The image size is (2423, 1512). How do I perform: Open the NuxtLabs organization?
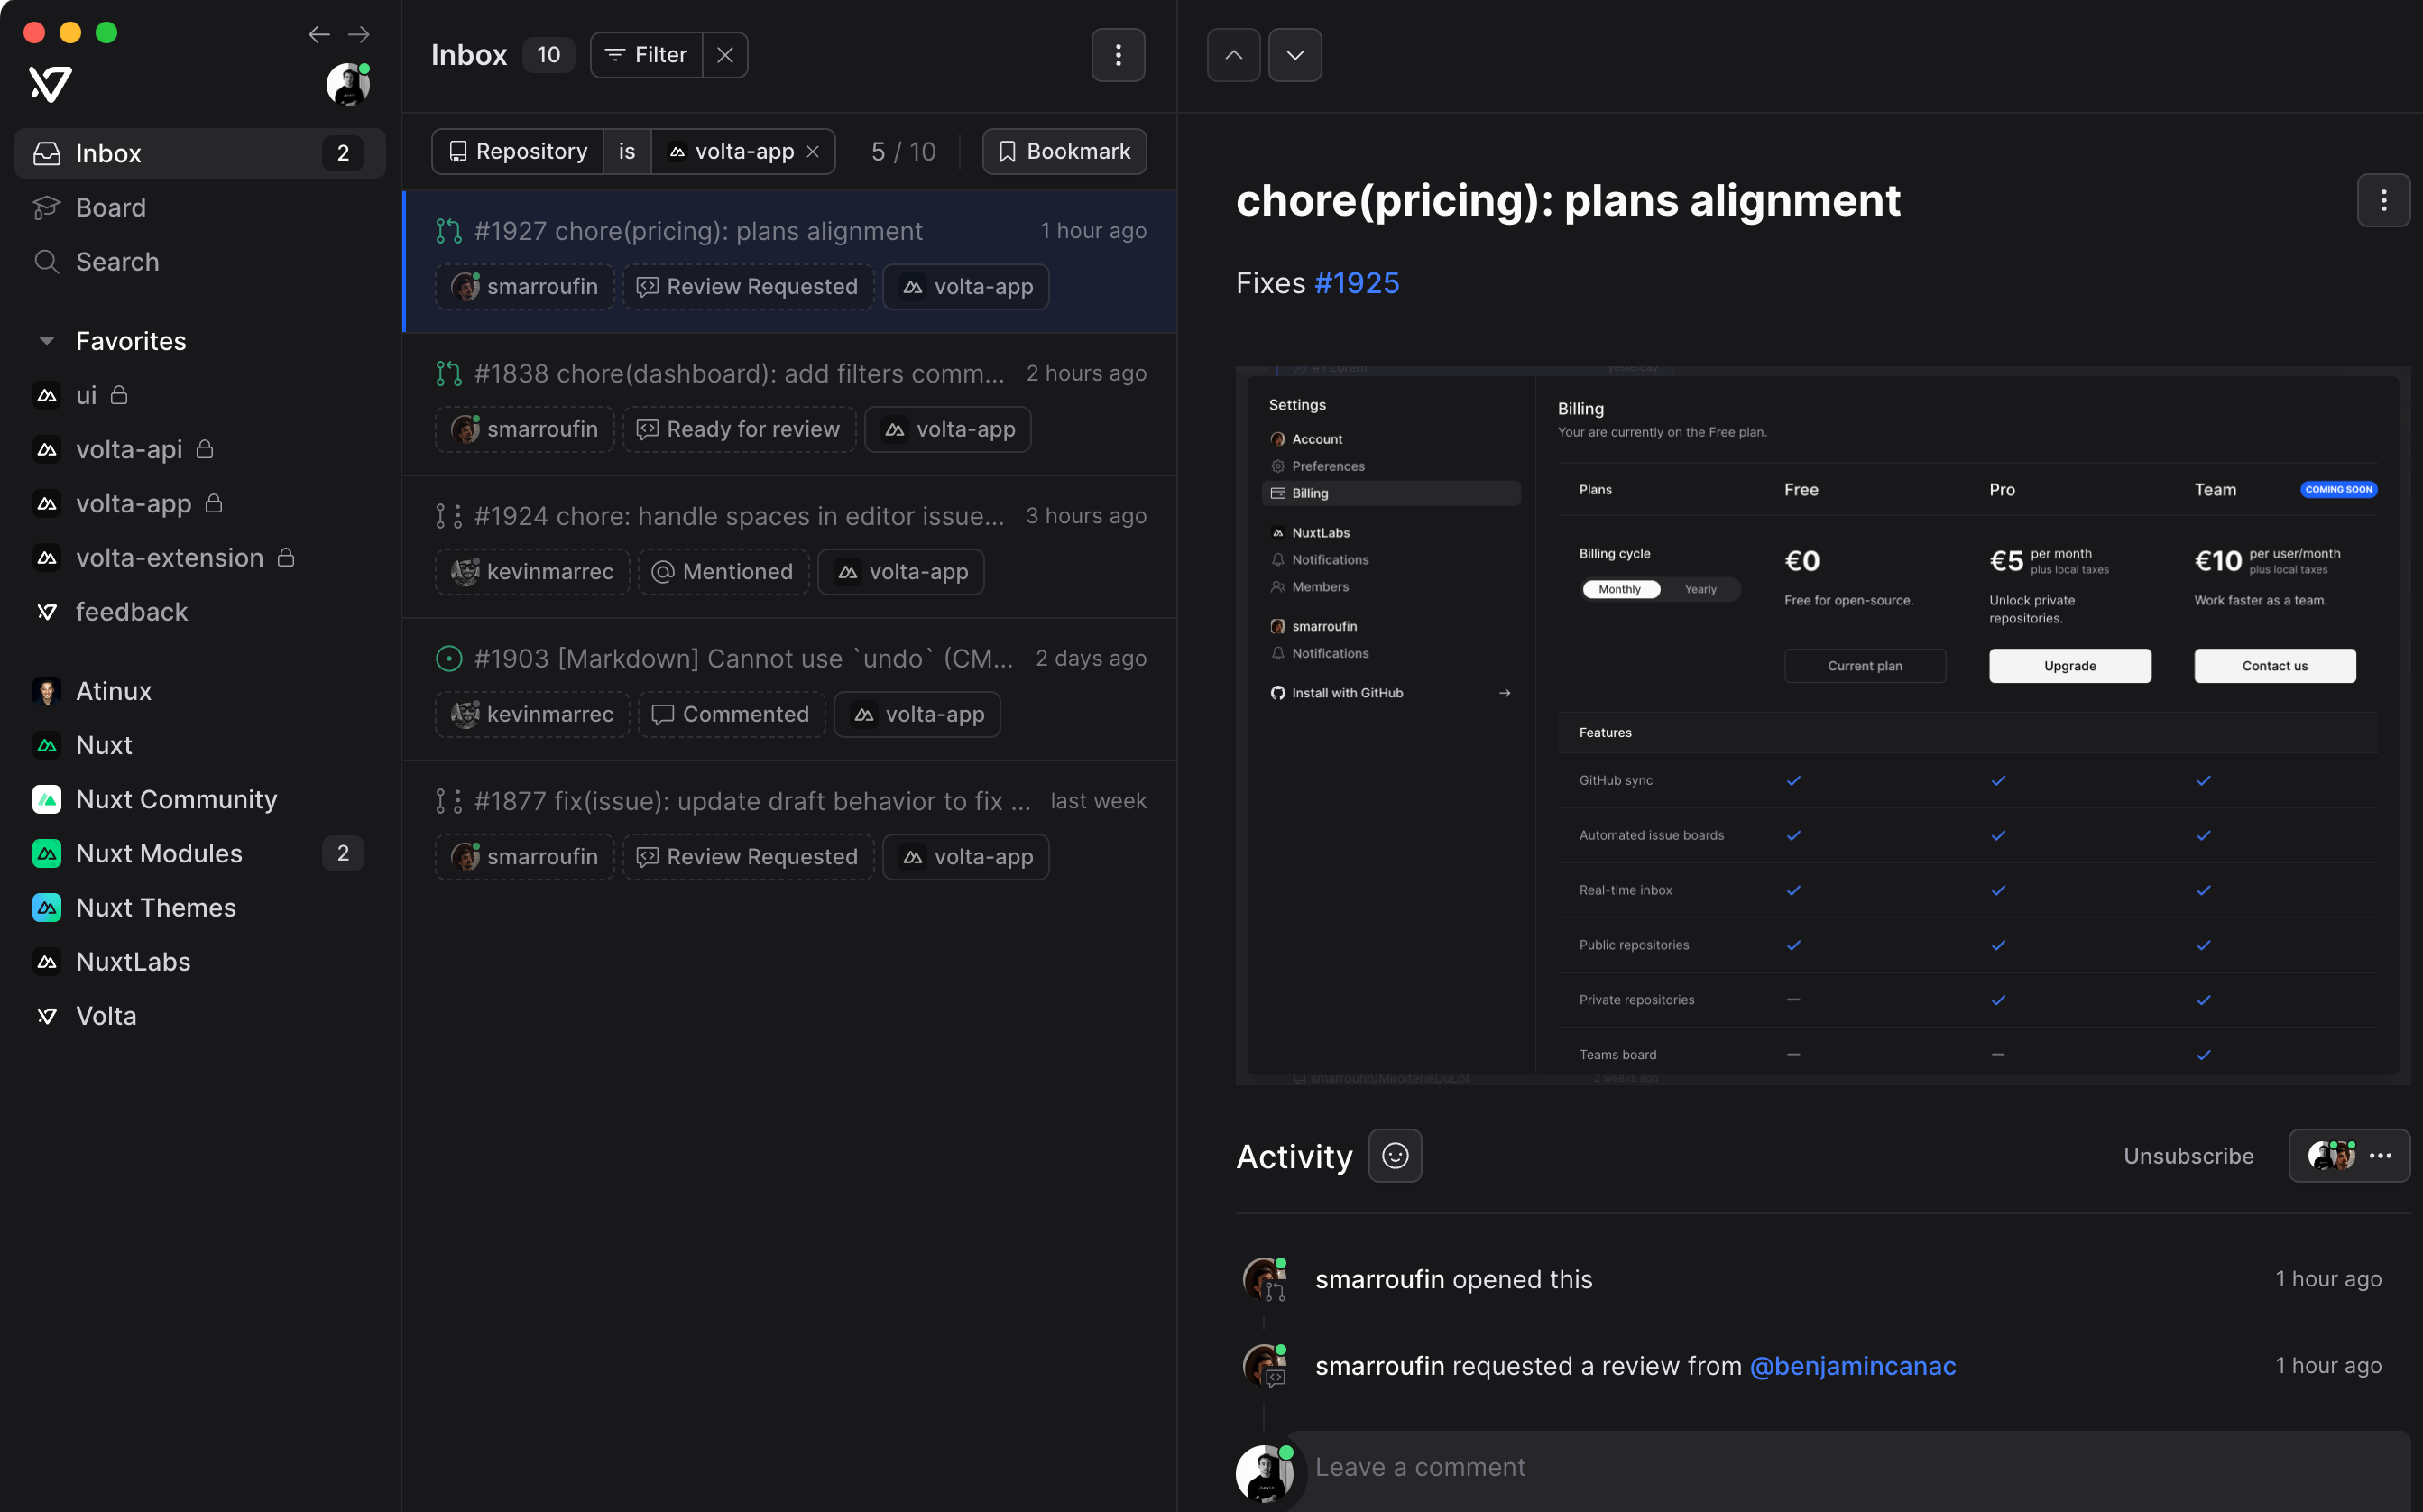[x=200, y=961]
